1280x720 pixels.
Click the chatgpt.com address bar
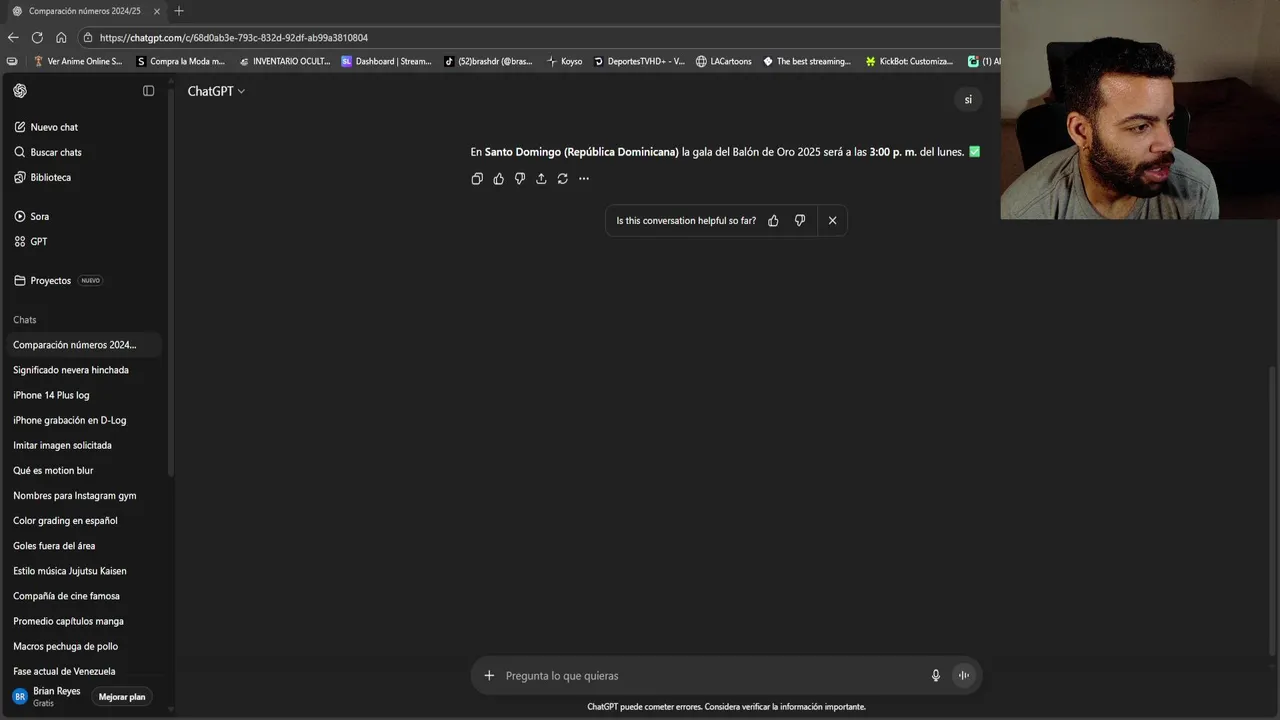tap(540, 38)
